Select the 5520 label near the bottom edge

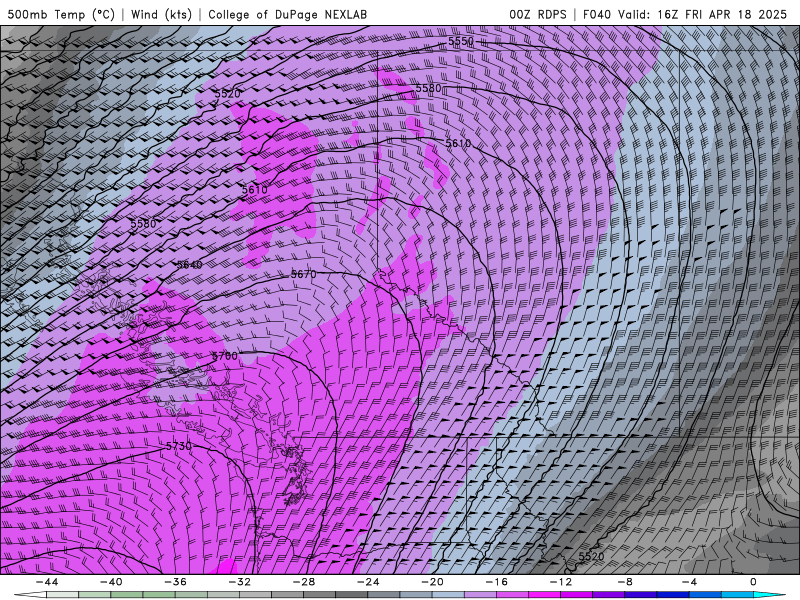[592, 557]
